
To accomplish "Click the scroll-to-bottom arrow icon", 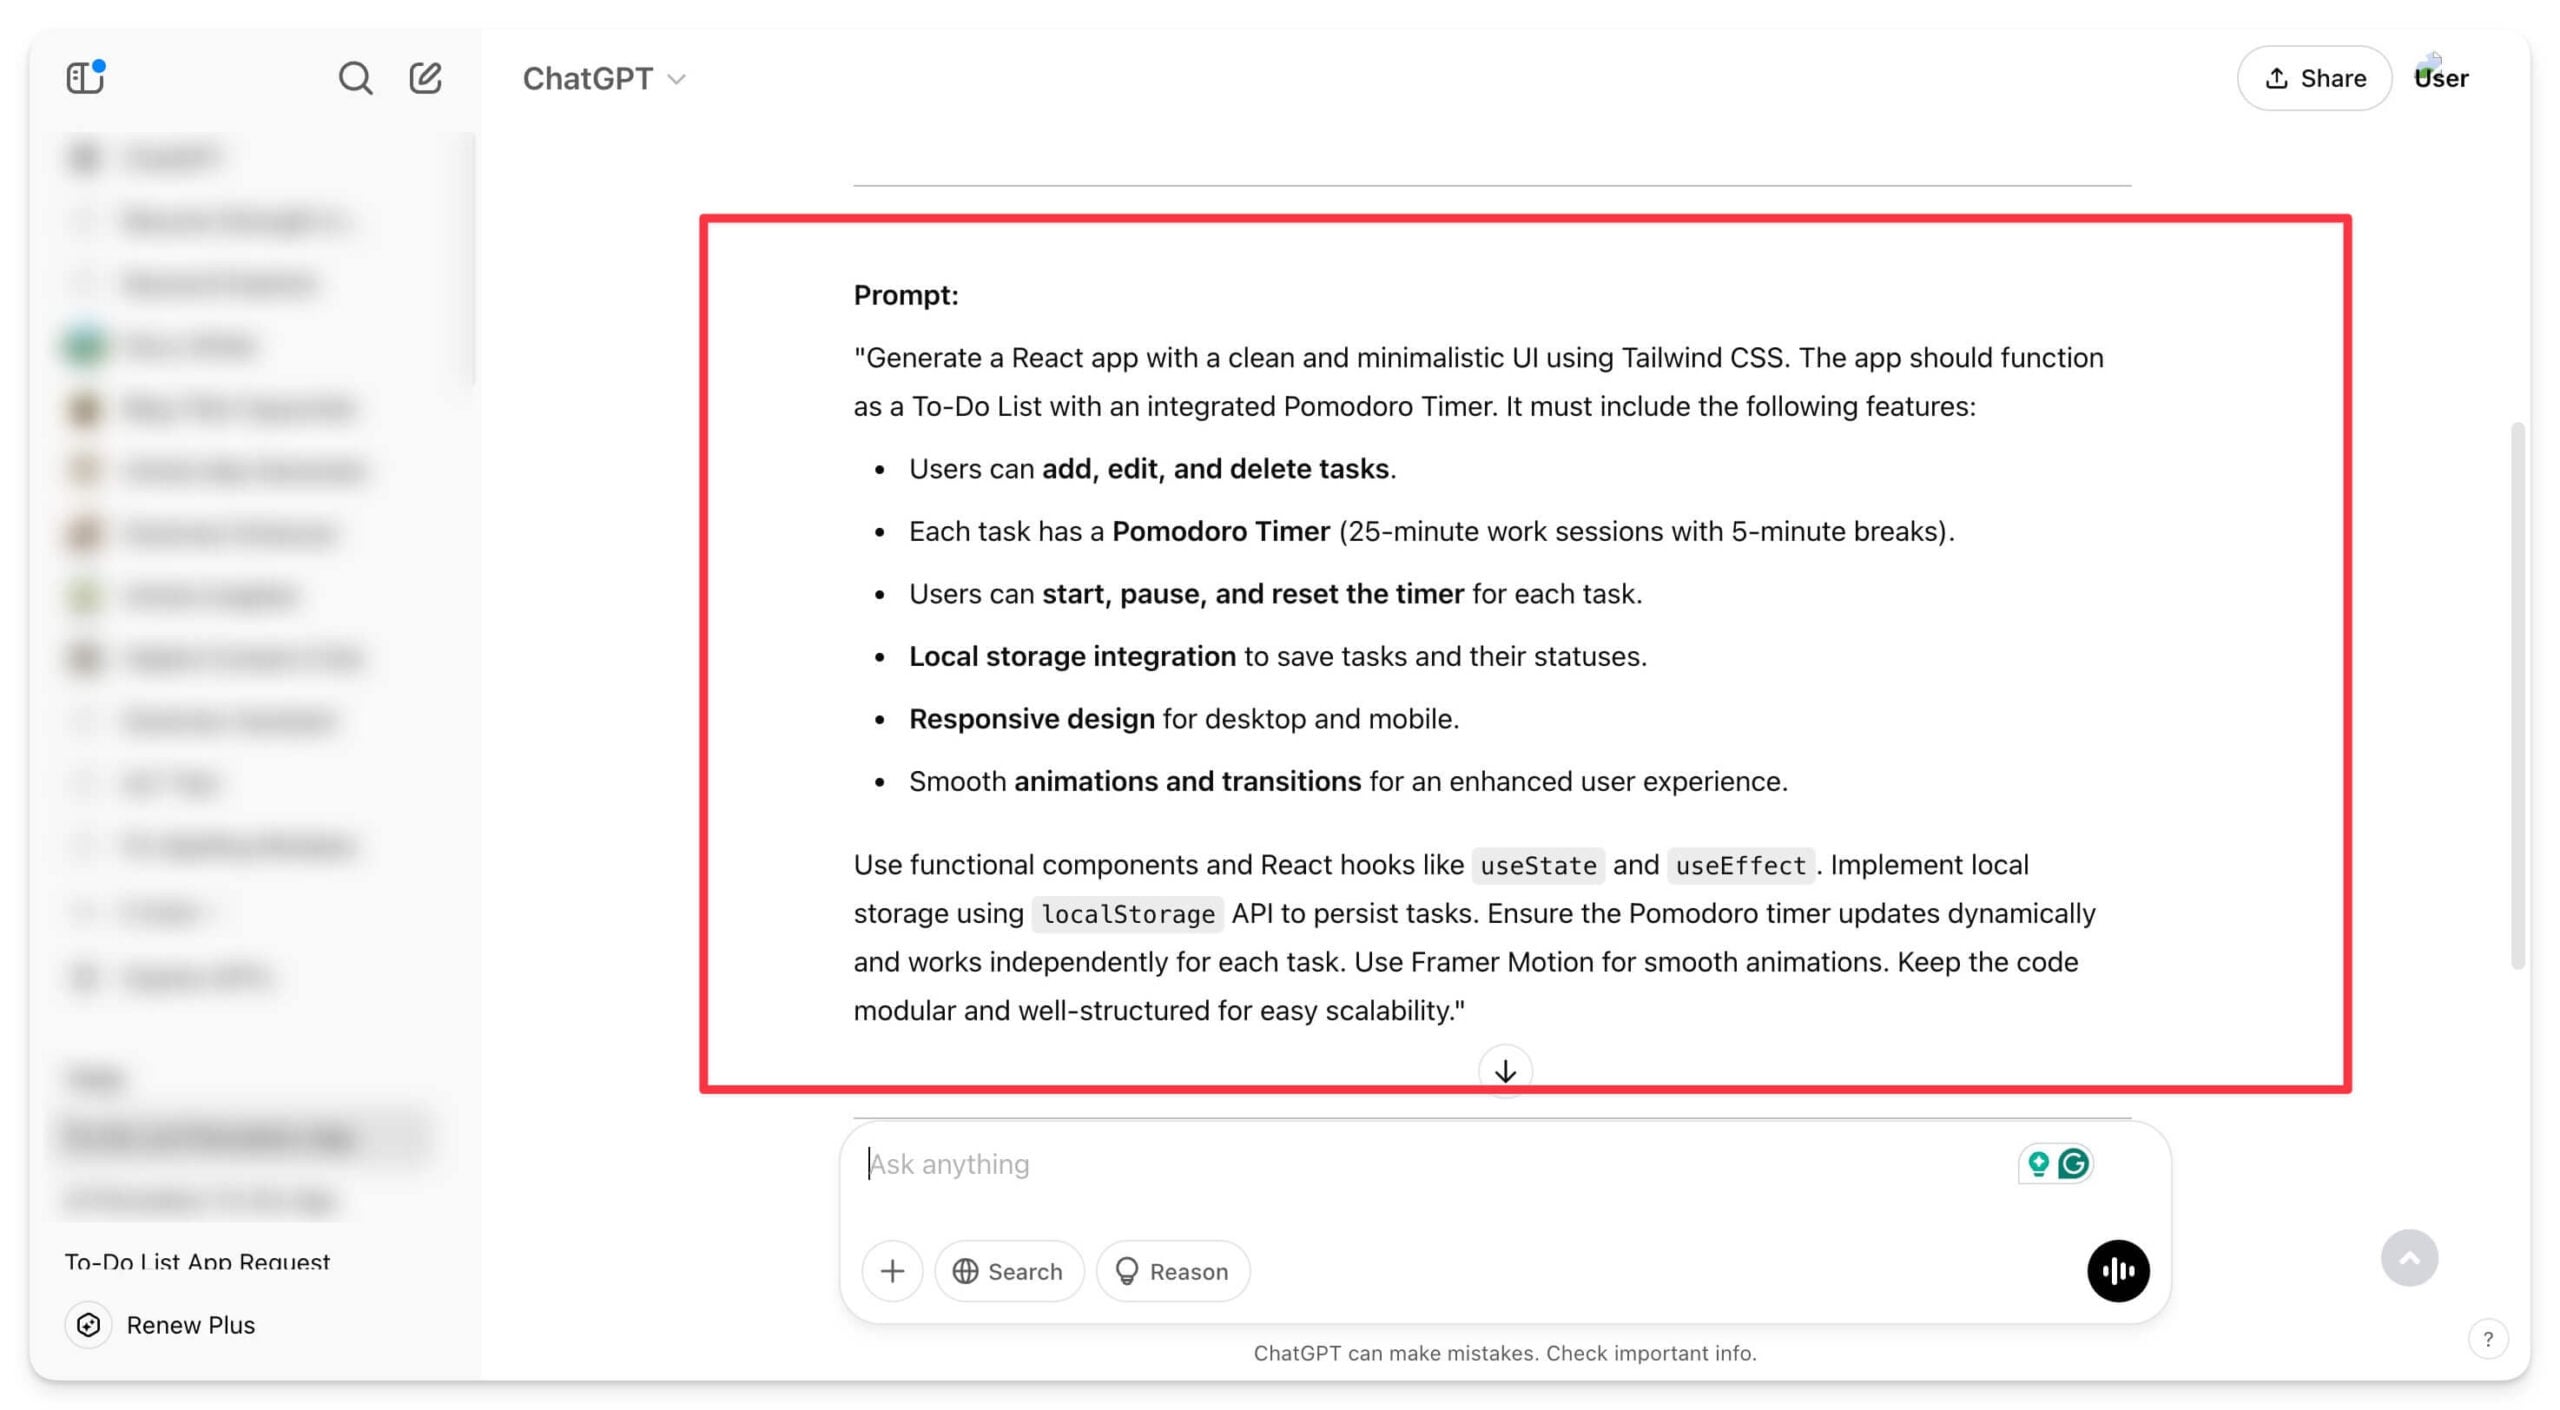I will [x=1505, y=1071].
